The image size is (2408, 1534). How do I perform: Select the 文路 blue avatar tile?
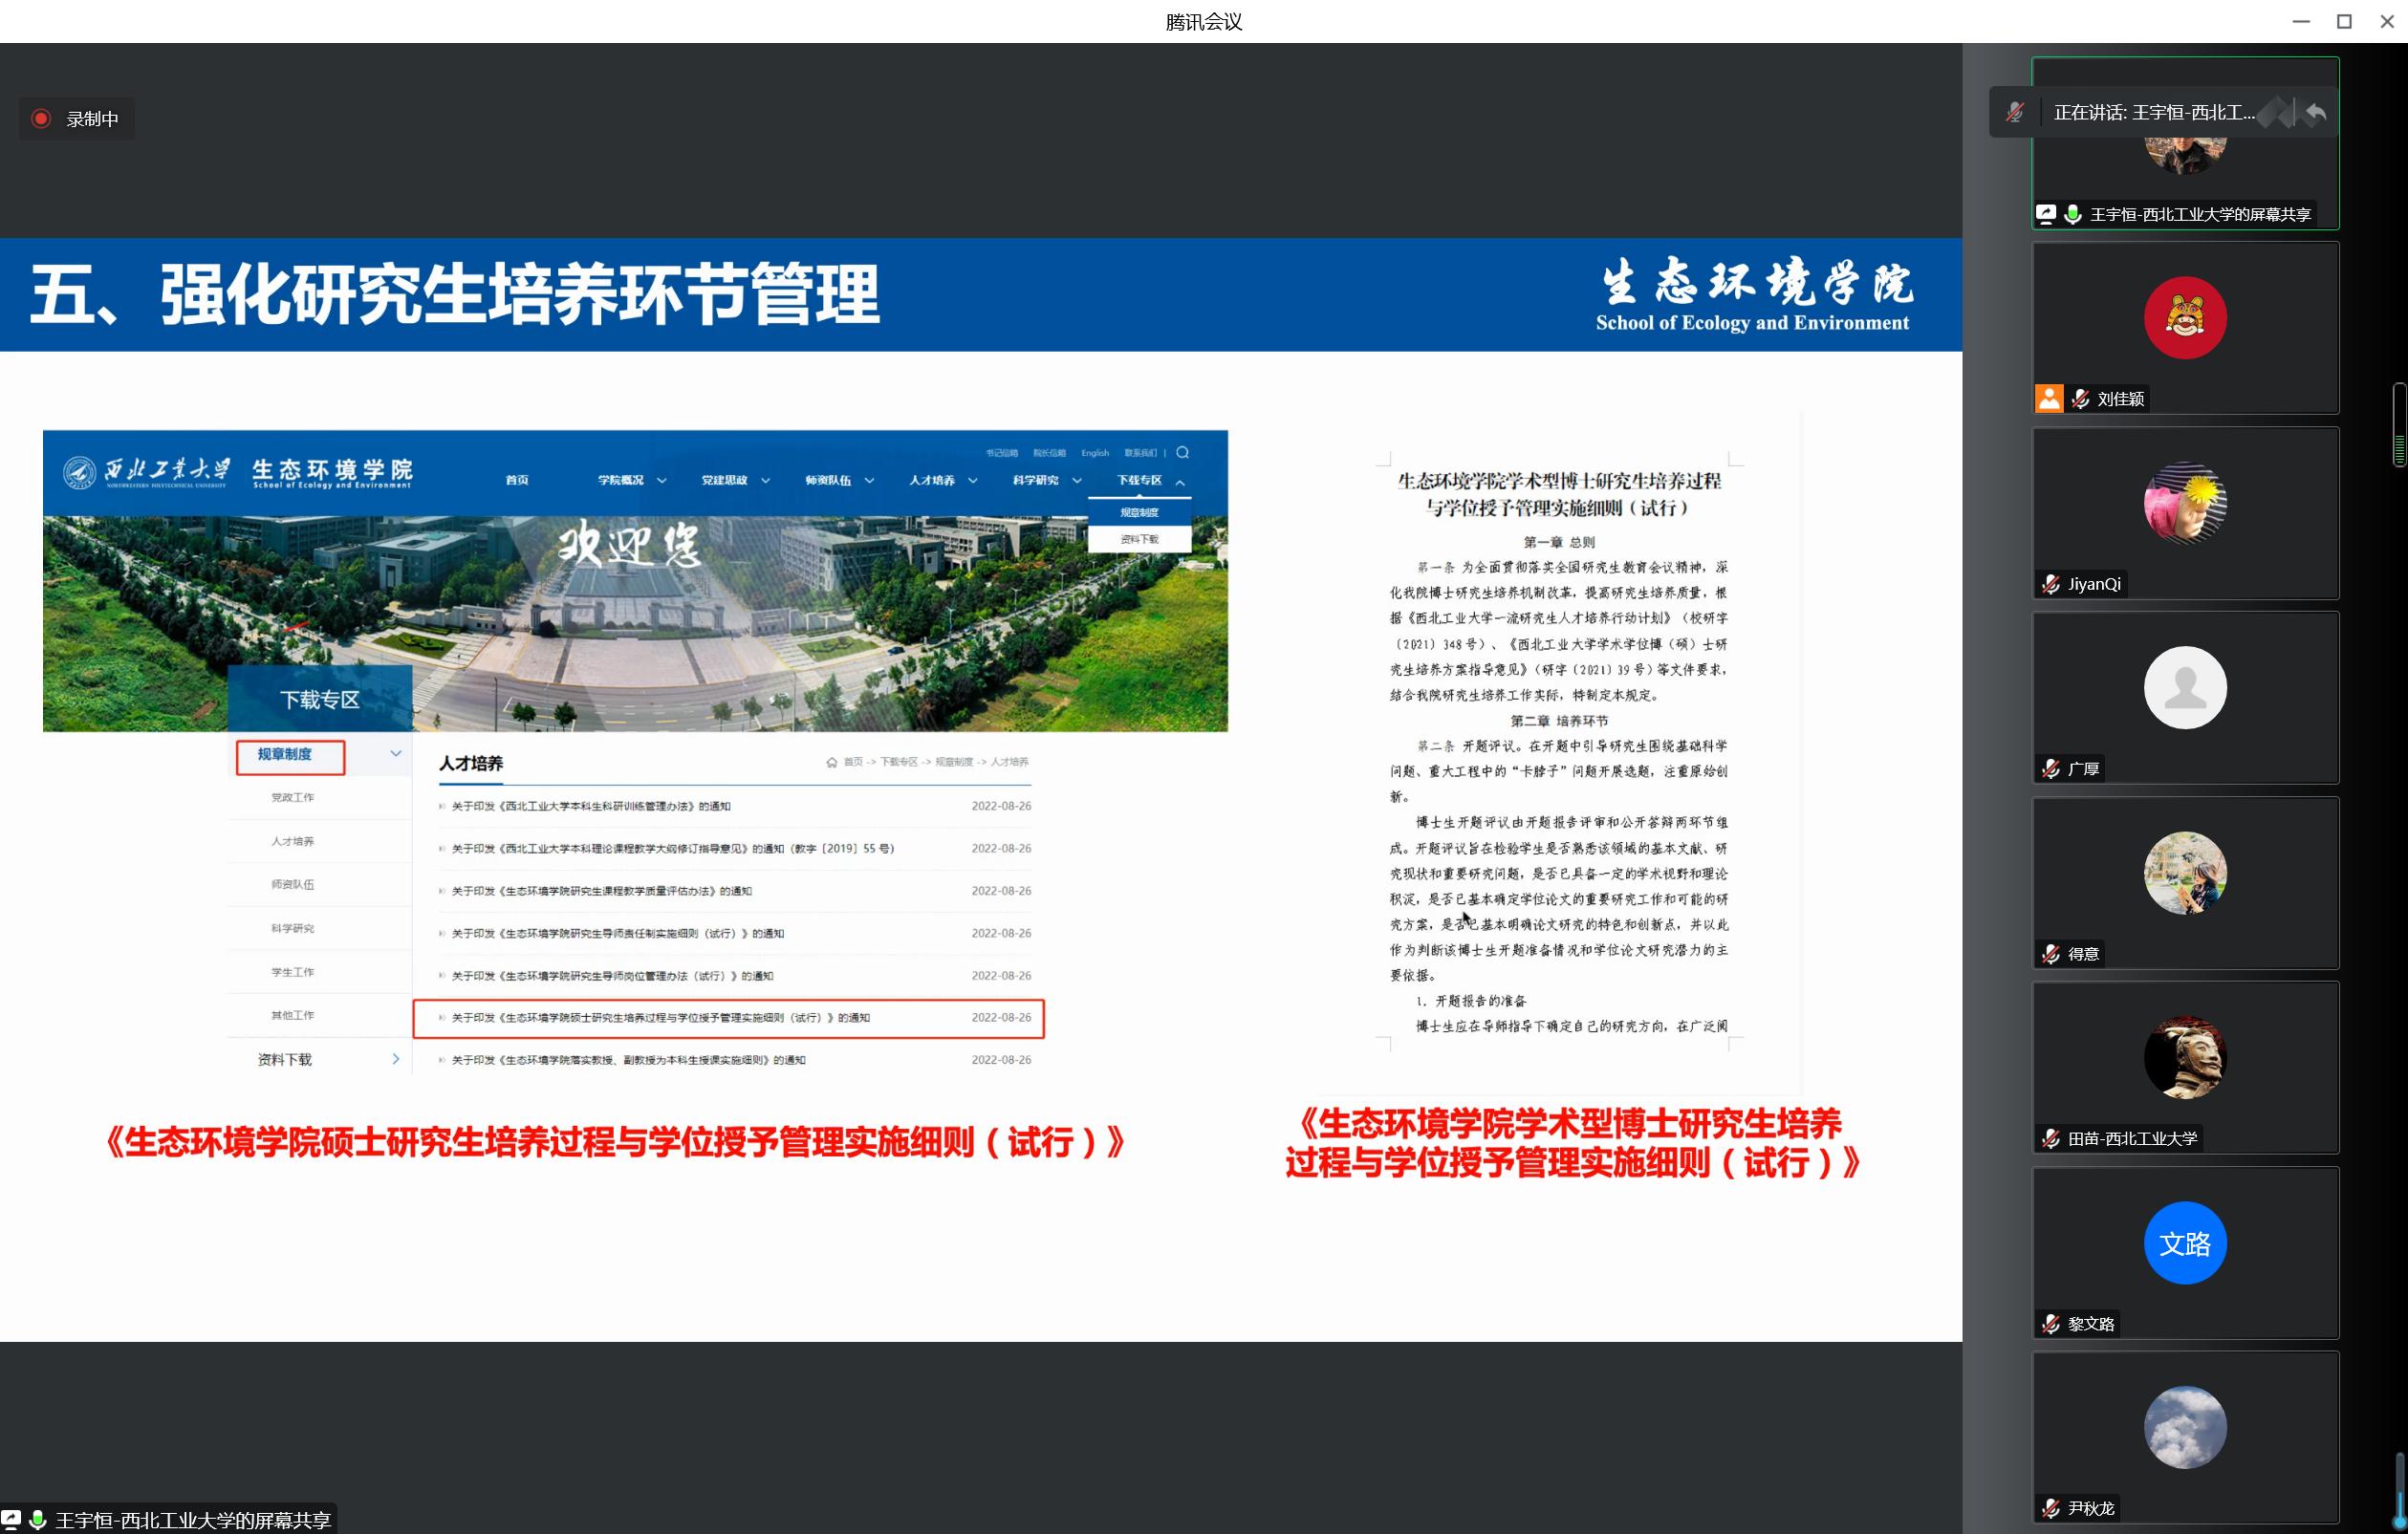coord(2184,1243)
